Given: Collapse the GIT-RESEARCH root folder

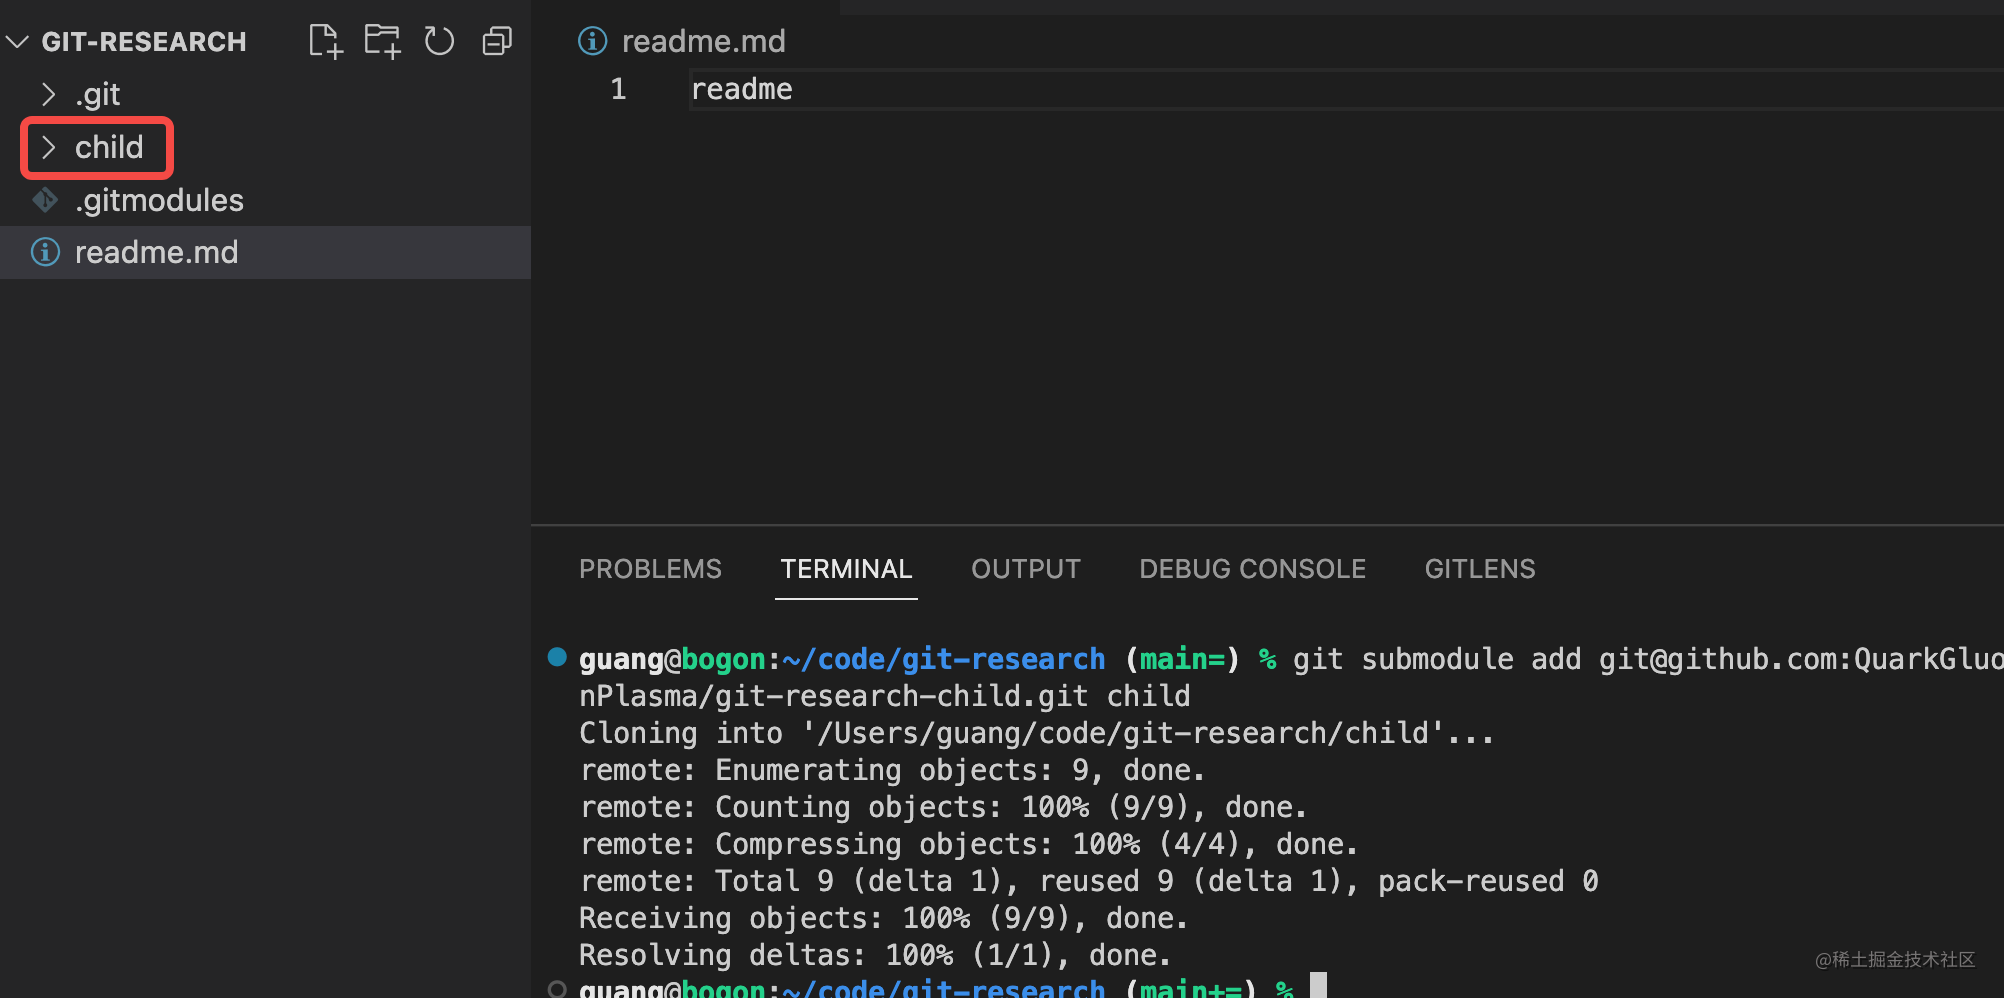Looking at the screenshot, I should click(x=17, y=41).
